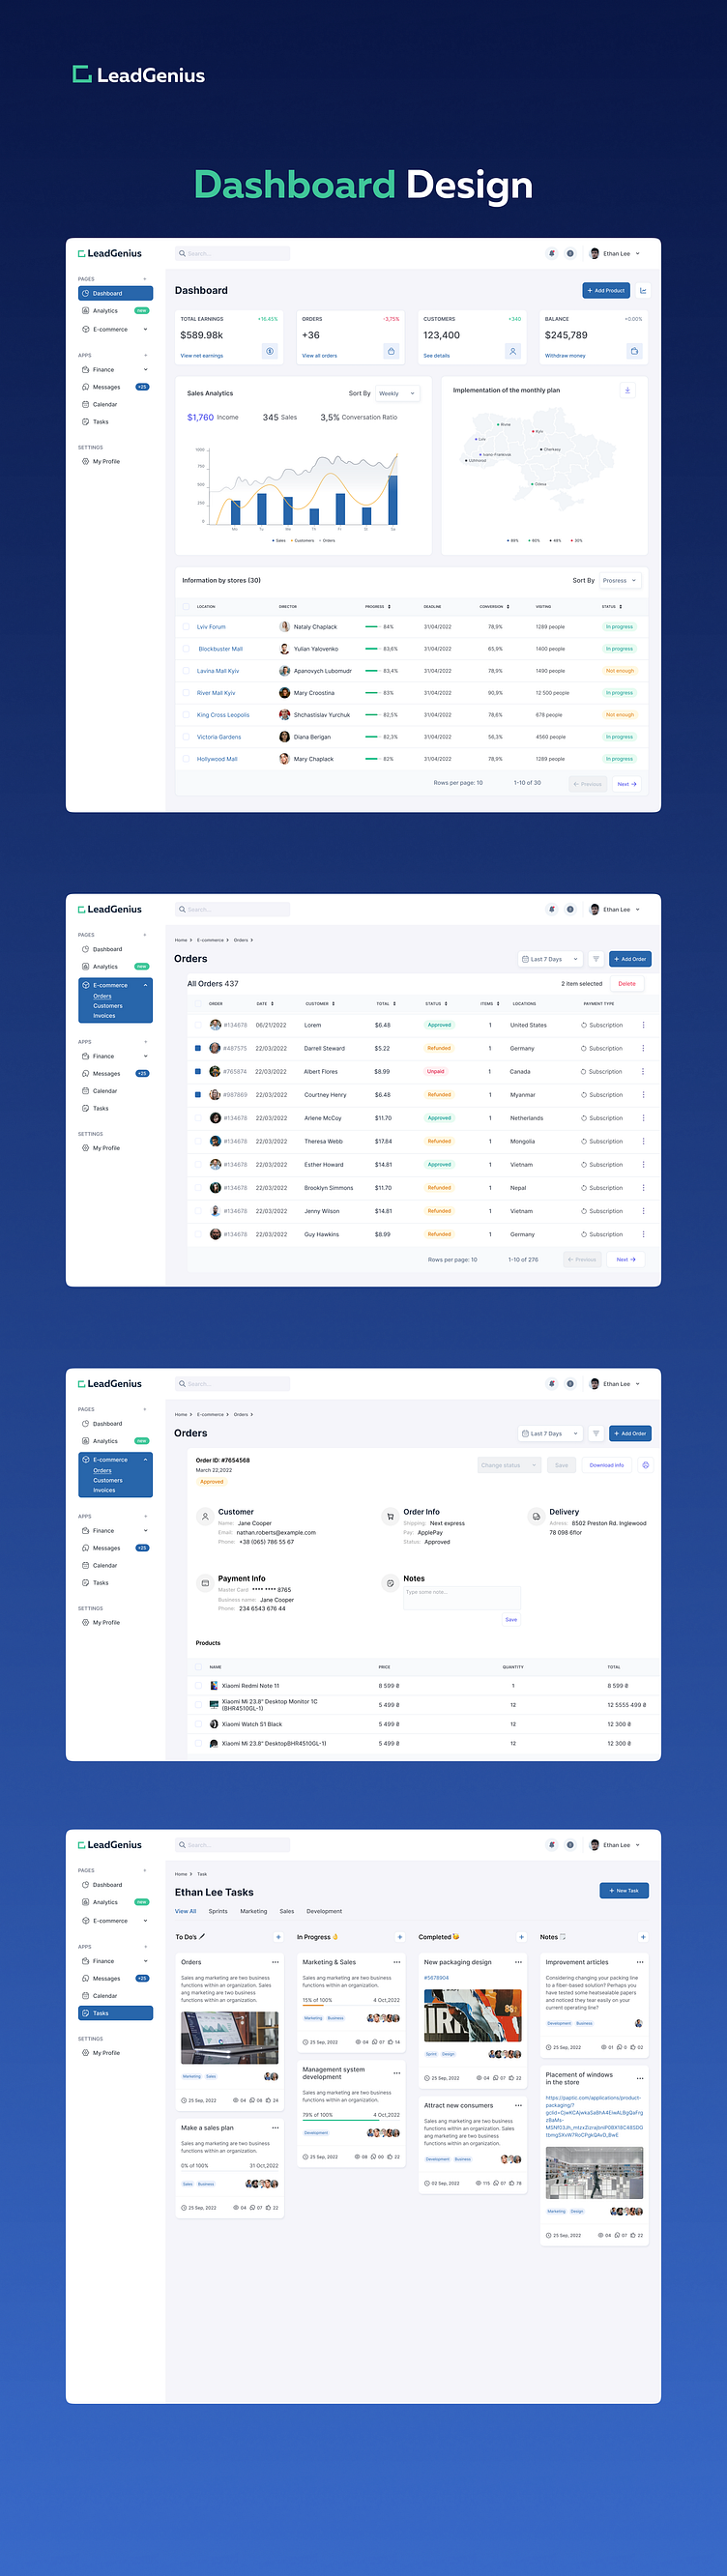Open three-dot menu for Theresa Webb order row
The height and width of the screenshot is (2576, 727).
[x=643, y=1141]
